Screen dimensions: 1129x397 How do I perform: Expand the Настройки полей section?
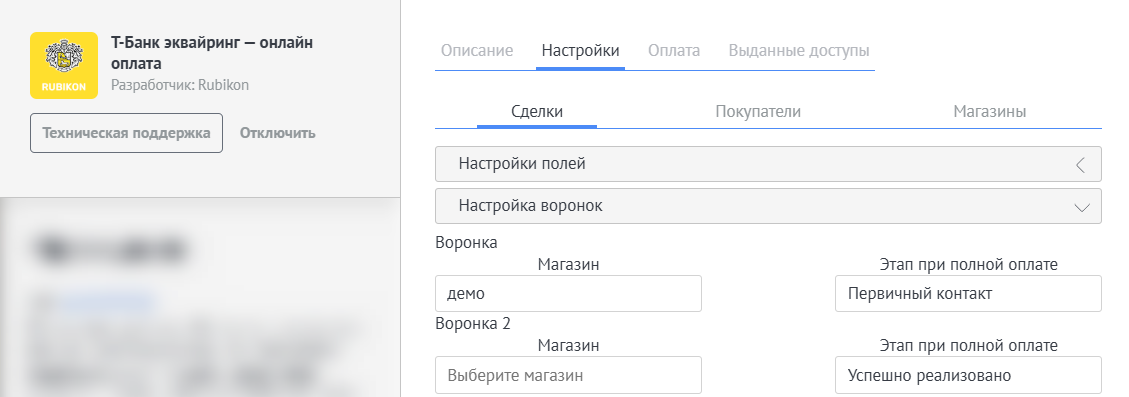(x=768, y=164)
